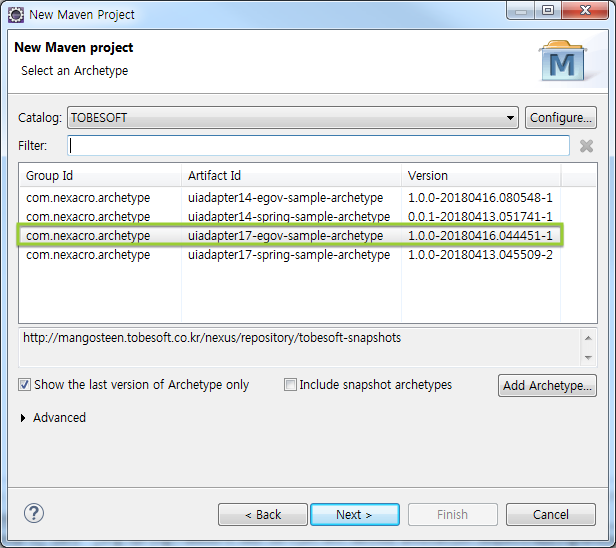The width and height of the screenshot is (616, 548).
Task: Select uiadapter14-egov-sample-archetype row
Action: (285, 198)
